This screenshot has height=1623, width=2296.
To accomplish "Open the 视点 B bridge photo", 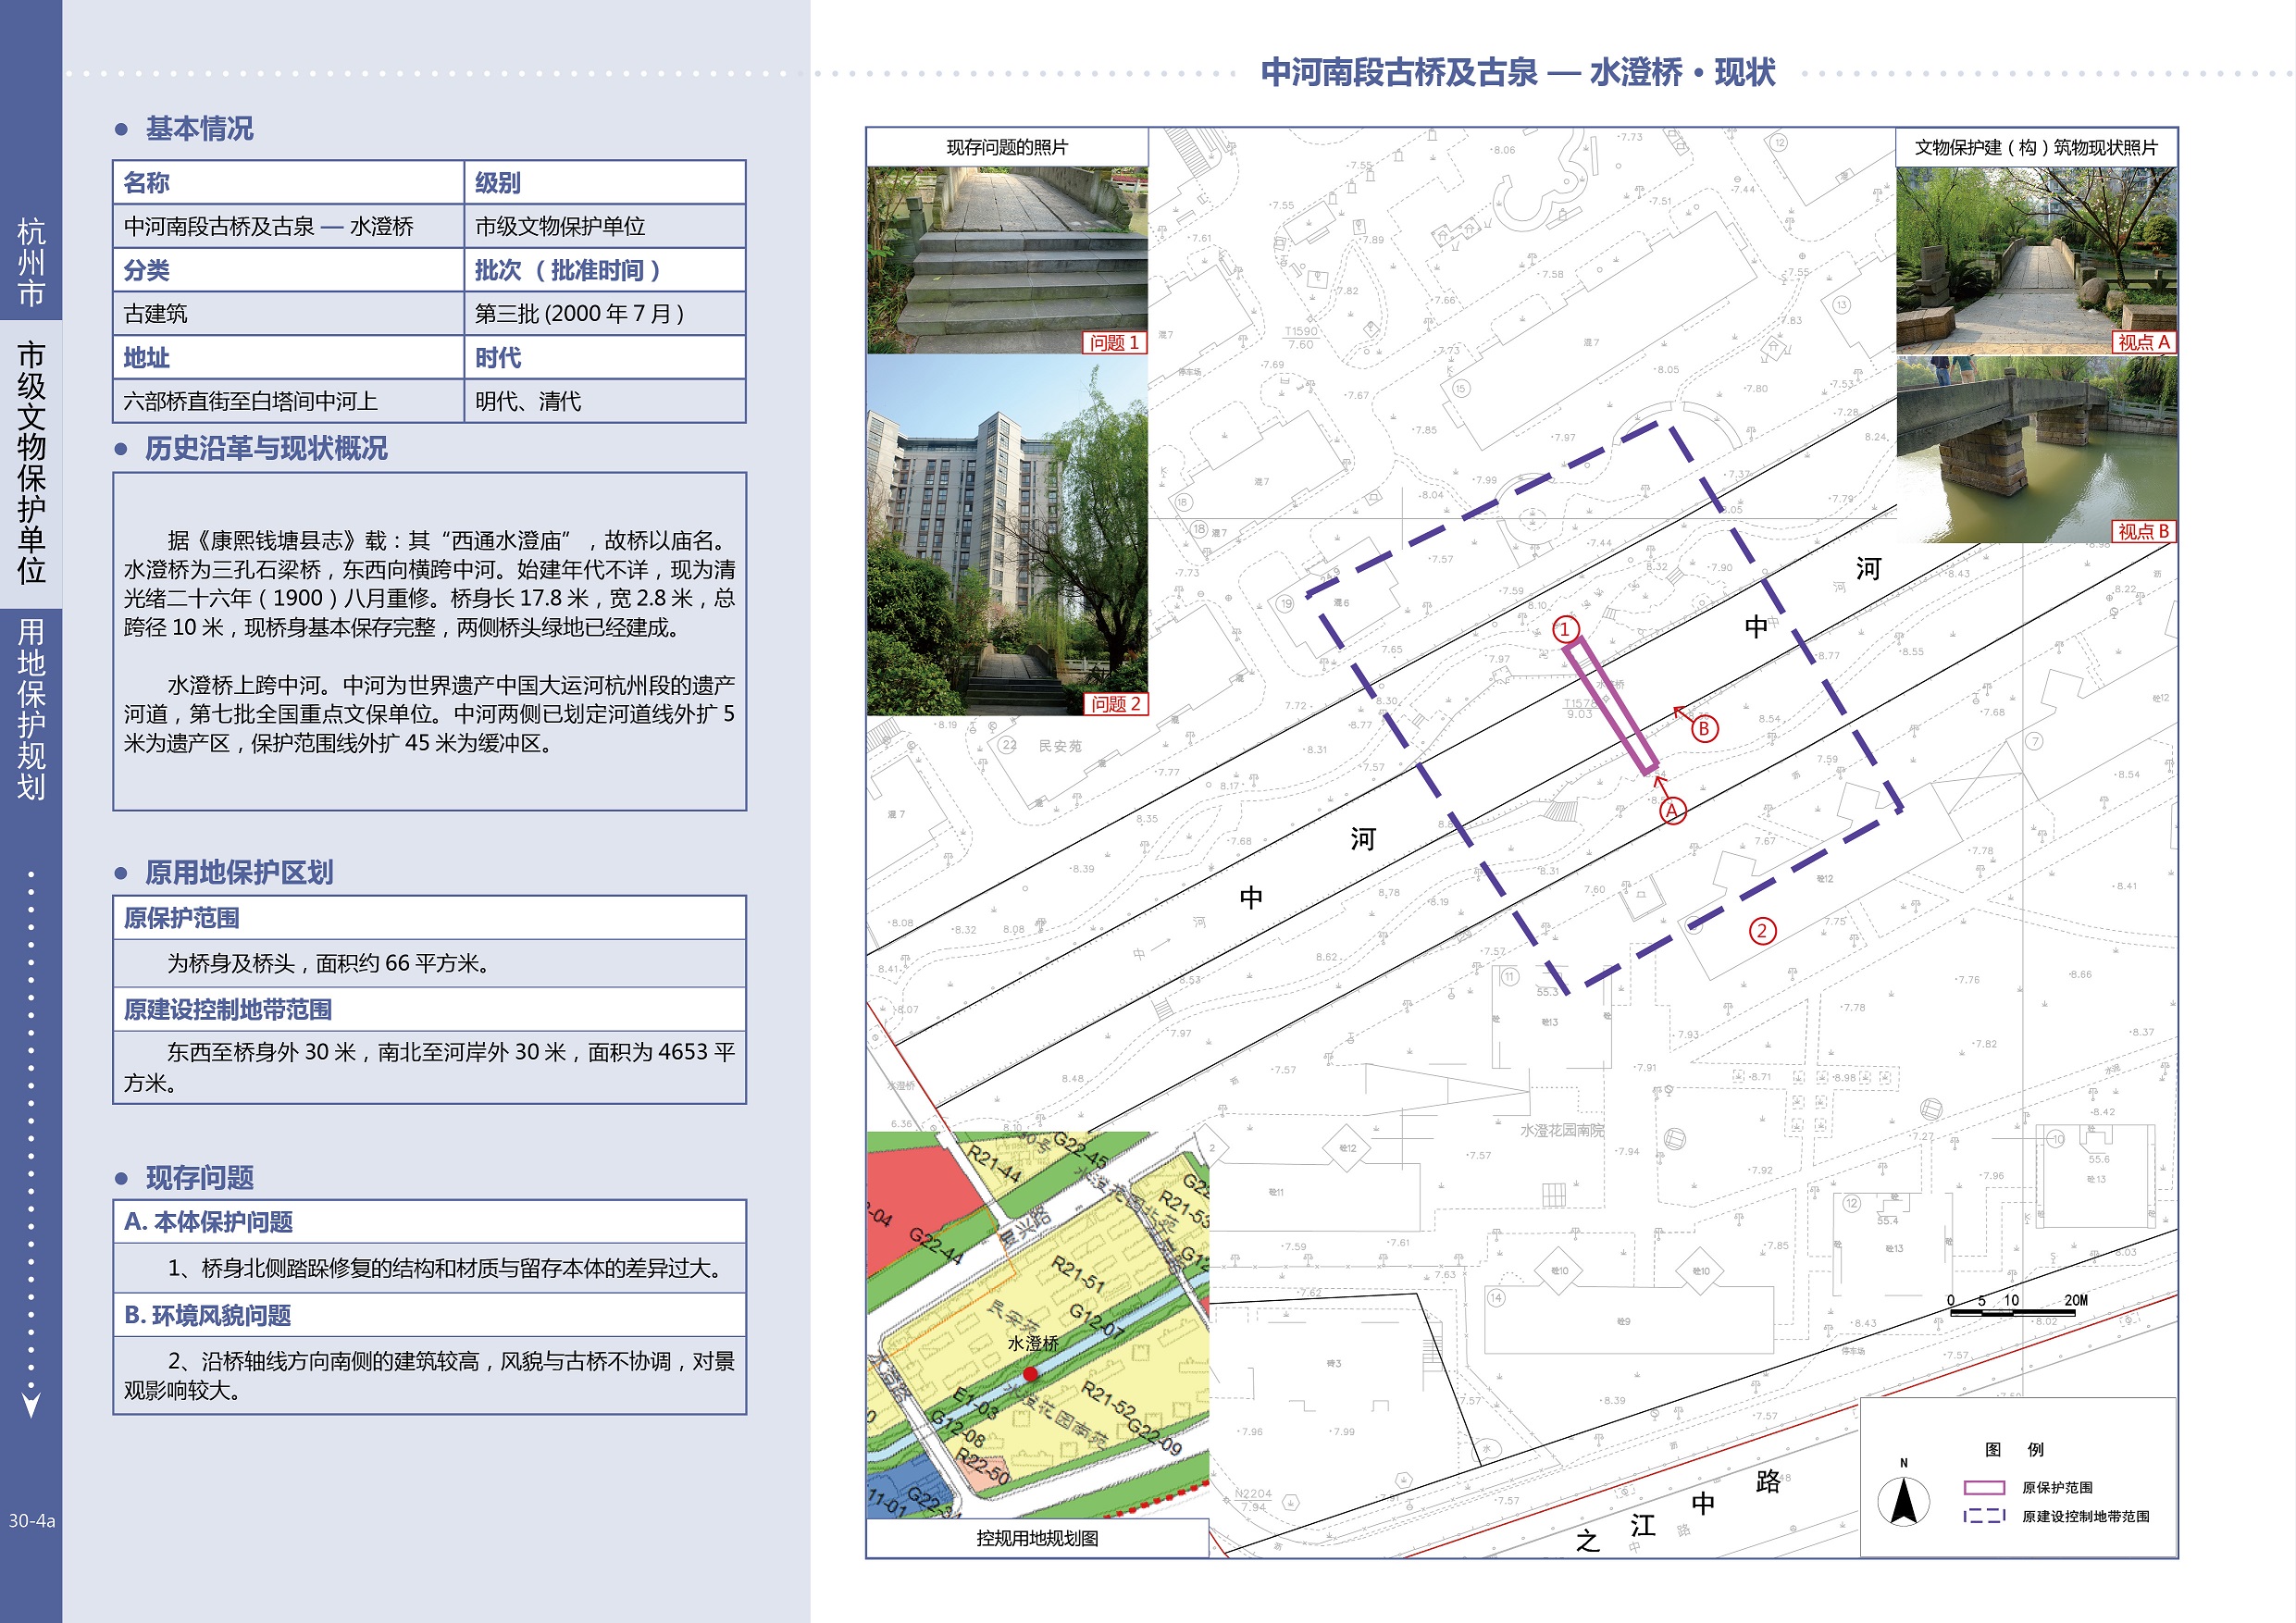I will tap(2036, 450).
